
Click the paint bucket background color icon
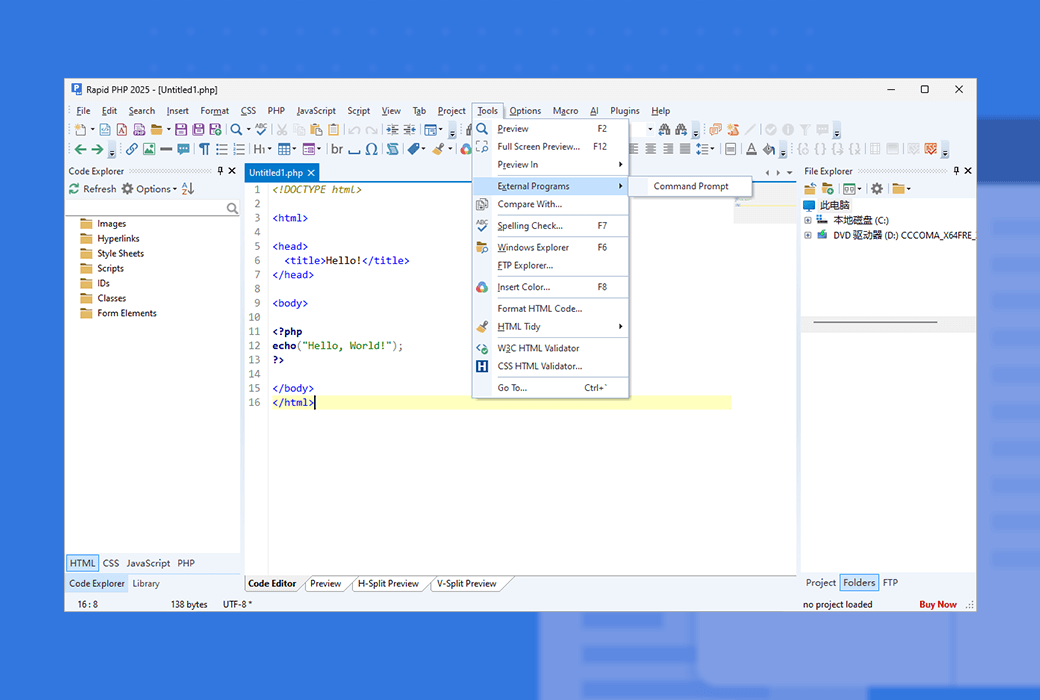point(769,149)
